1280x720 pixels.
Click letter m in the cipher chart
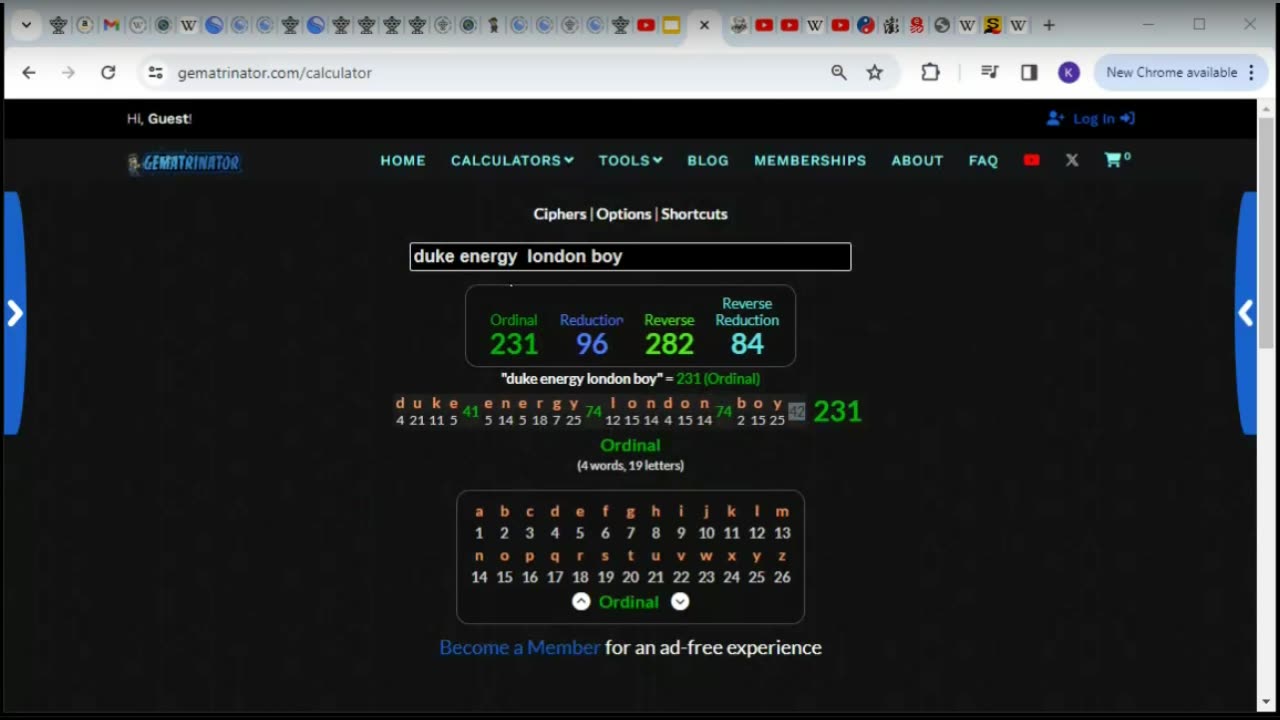pos(782,511)
